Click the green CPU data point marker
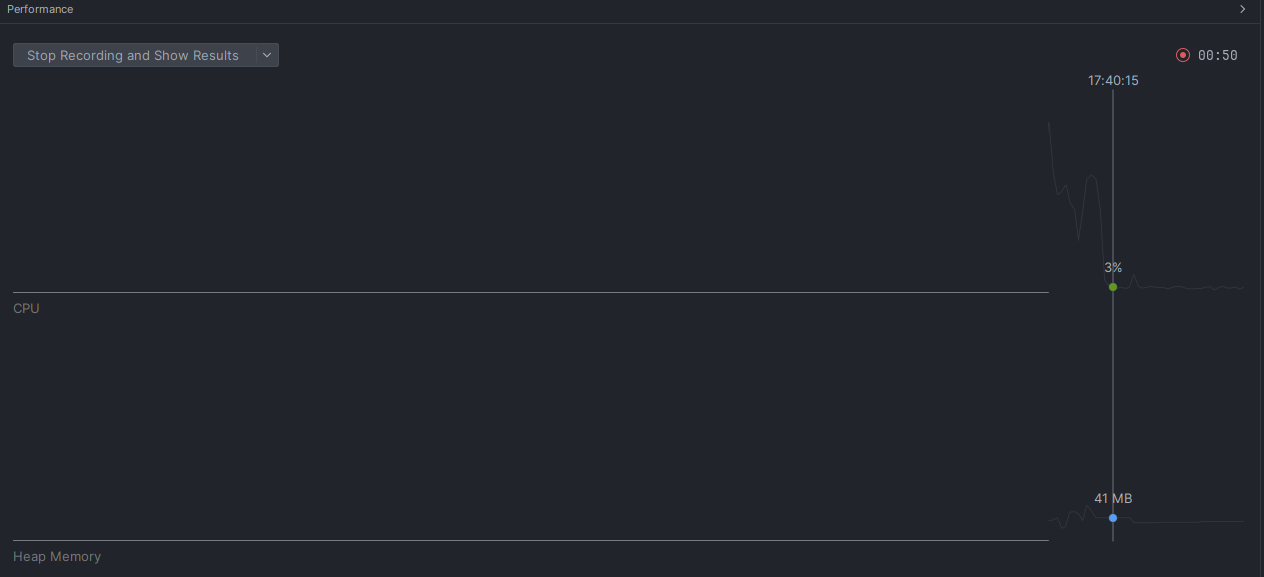 (1113, 287)
